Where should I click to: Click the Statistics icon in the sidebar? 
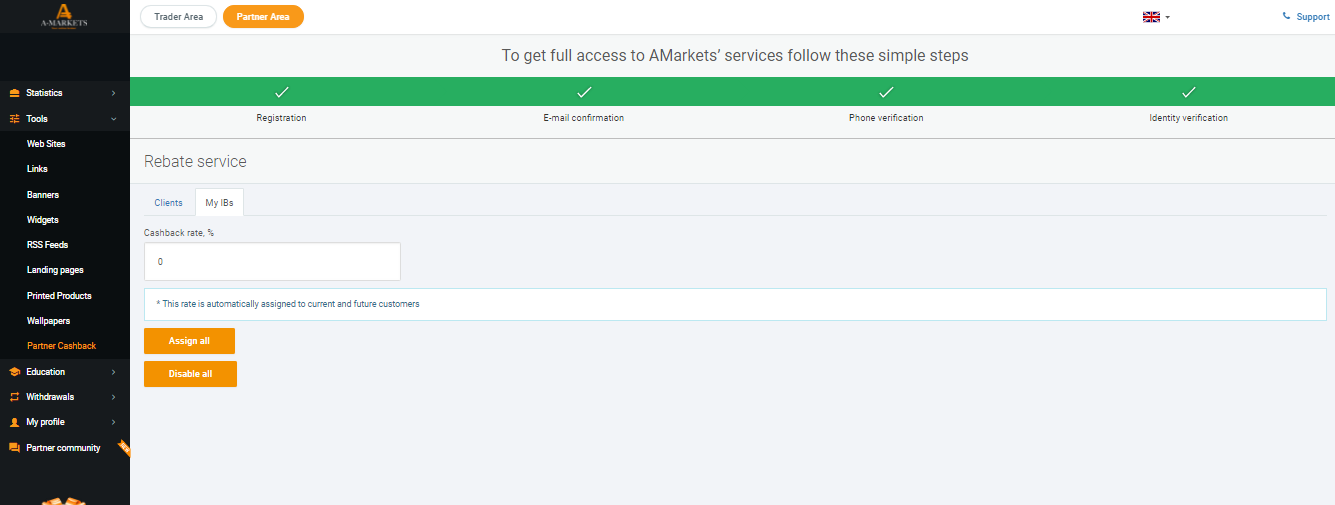tap(14, 93)
